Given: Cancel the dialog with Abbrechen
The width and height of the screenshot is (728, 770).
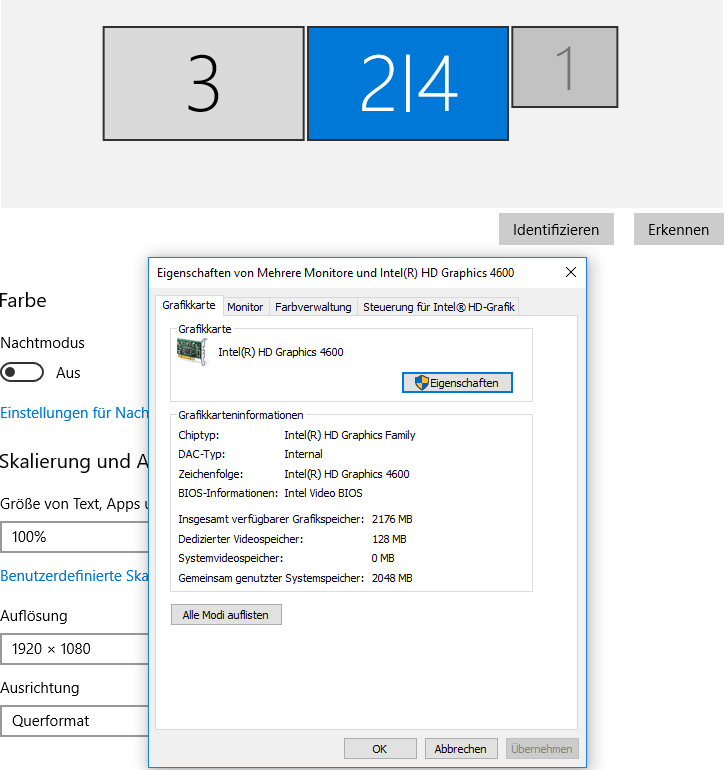Looking at the screenshot, I should pyautogui.click(x=461, y=748).
